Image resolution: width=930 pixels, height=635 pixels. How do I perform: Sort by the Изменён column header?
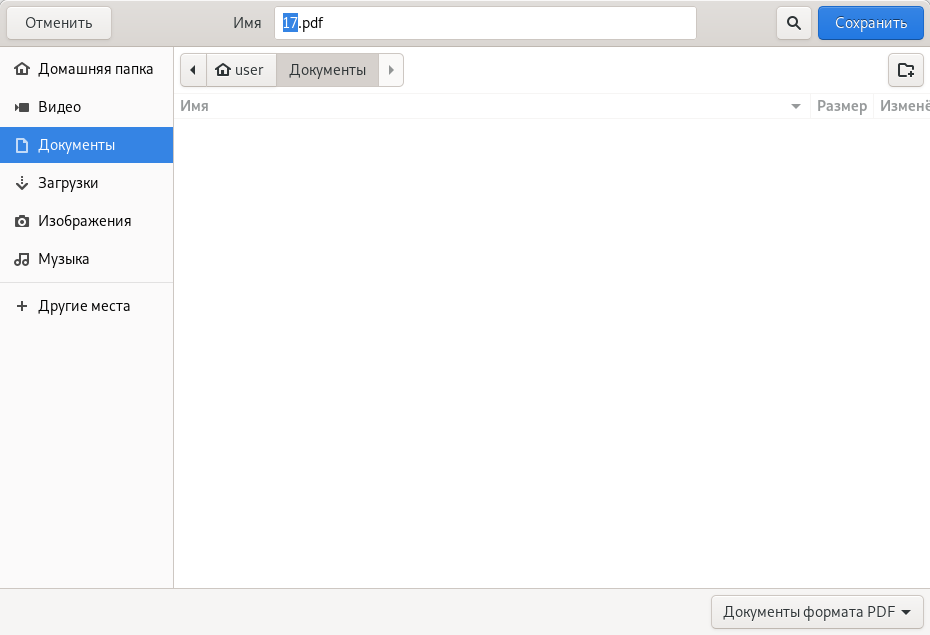pyautogui.click(x=903, y=106)
